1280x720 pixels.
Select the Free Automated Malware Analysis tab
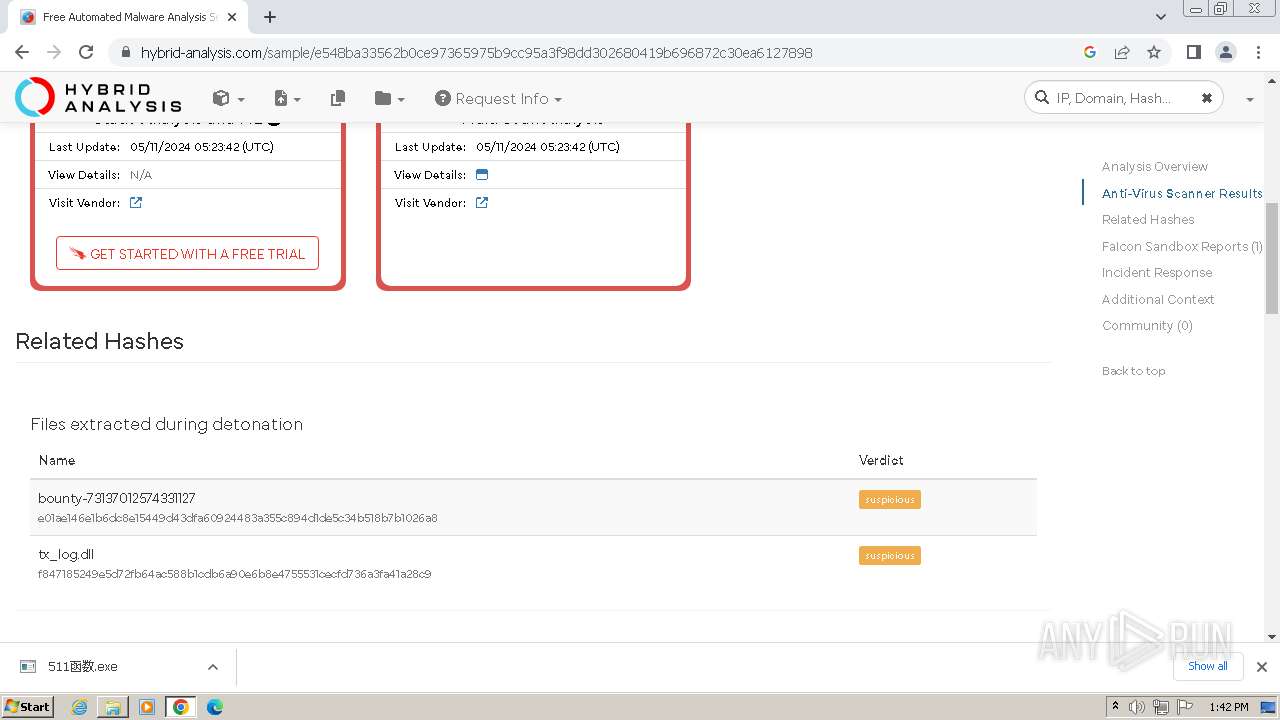(128, 17)
